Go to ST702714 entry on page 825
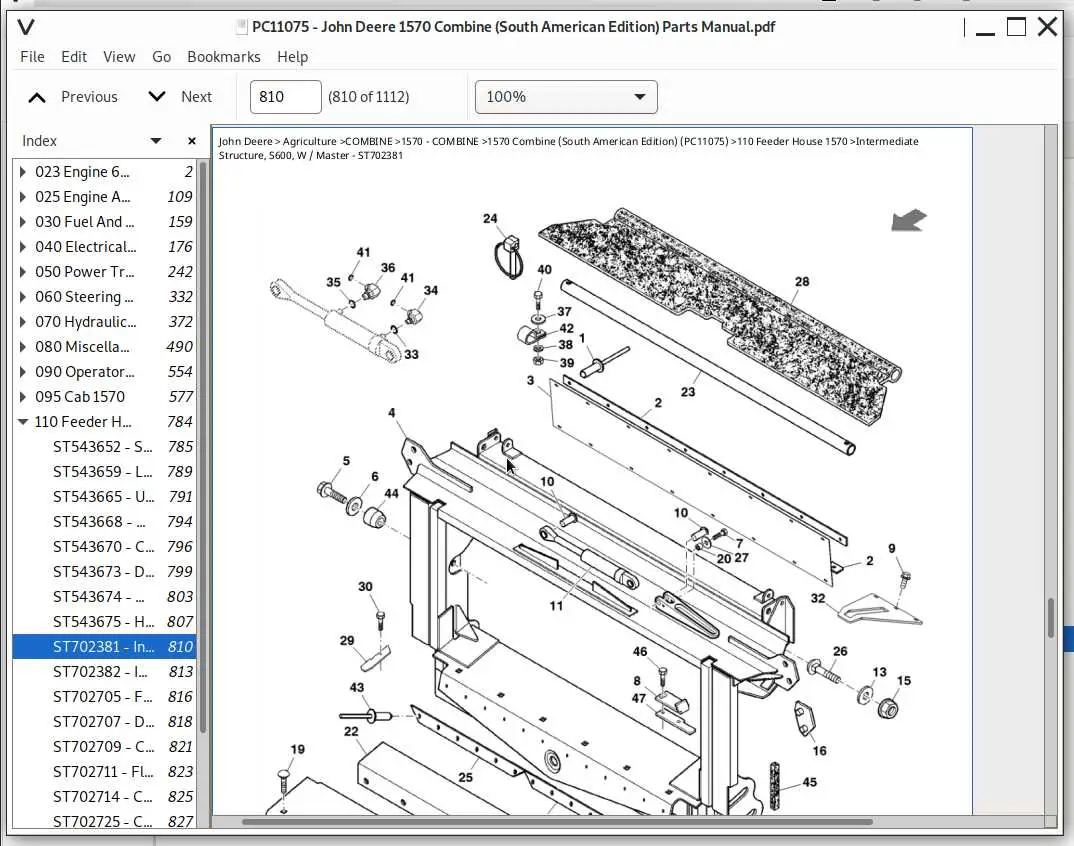 point(104,797)
